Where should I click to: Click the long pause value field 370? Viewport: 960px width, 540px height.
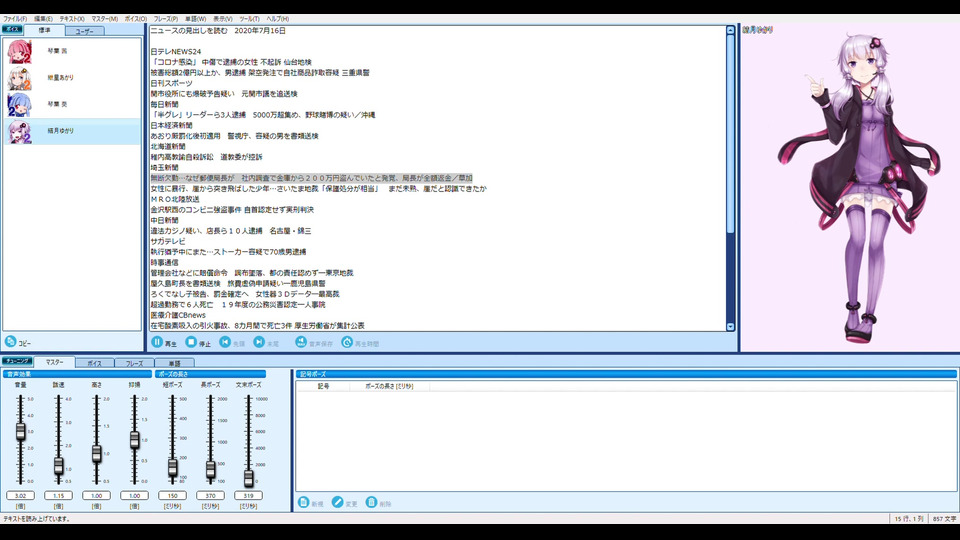pyautogui.click(x=210, y=495)
